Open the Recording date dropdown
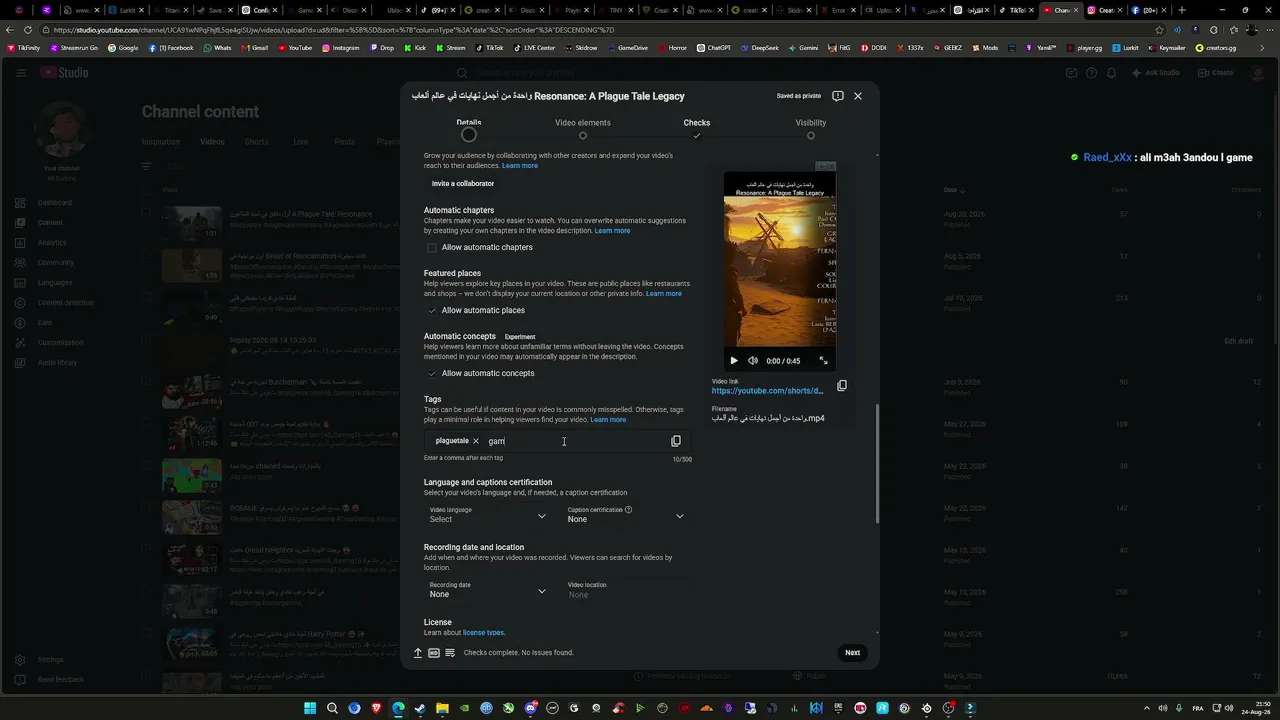1280x720 pixels. click(488, 590)
